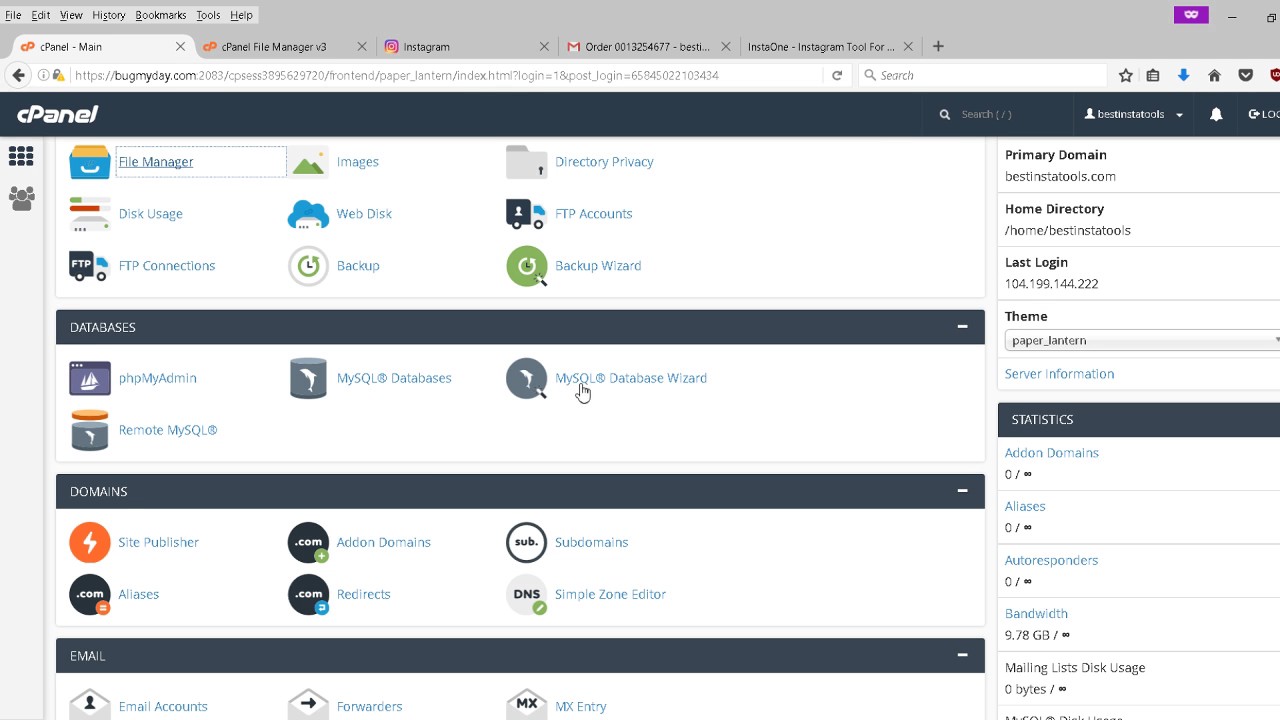The width and height of the screenshot is (1280, 720).
Task: Click the Remote MySQL icon
Action: pos(89,430)
